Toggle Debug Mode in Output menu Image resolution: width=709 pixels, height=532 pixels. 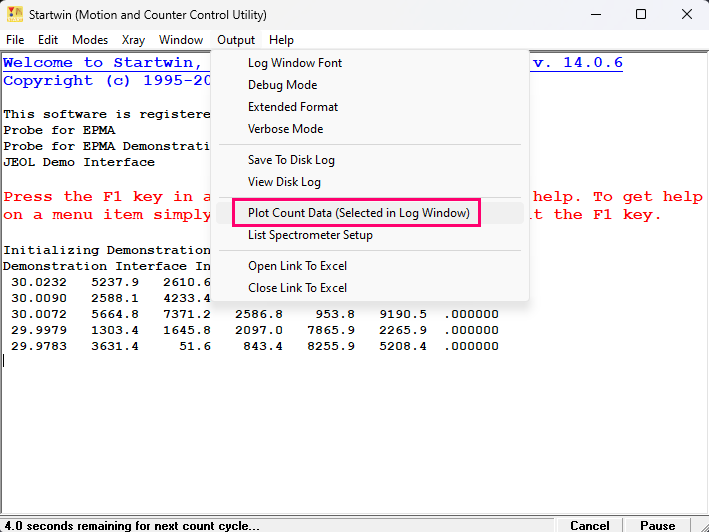[282, 85]
